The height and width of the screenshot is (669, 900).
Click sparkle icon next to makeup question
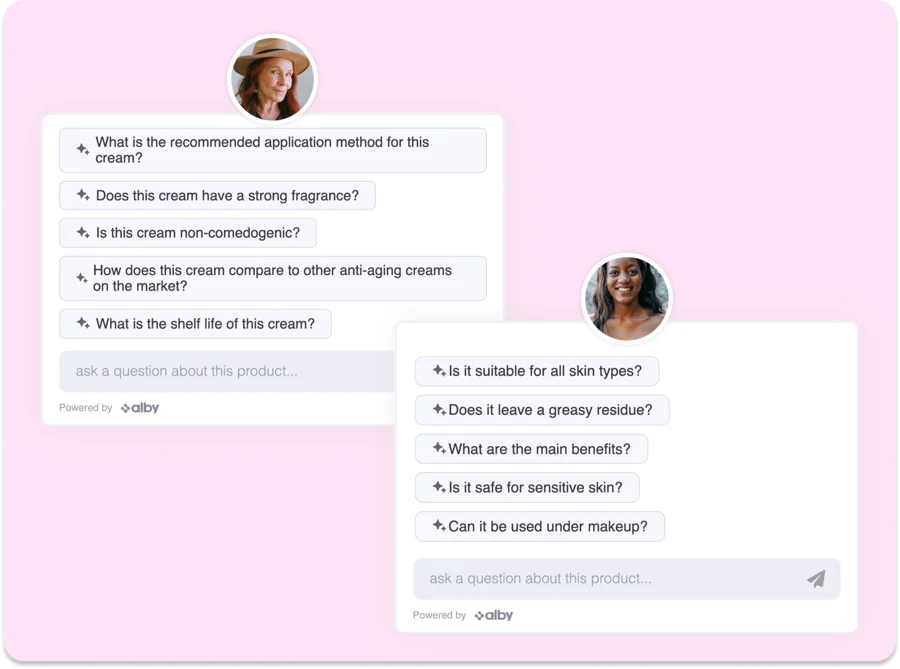[x=439, y=526]
